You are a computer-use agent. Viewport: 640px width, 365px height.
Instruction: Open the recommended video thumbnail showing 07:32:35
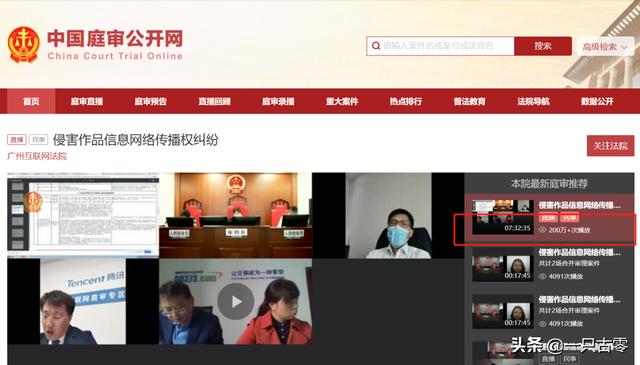pyautogui.click(x=503, y=217)
